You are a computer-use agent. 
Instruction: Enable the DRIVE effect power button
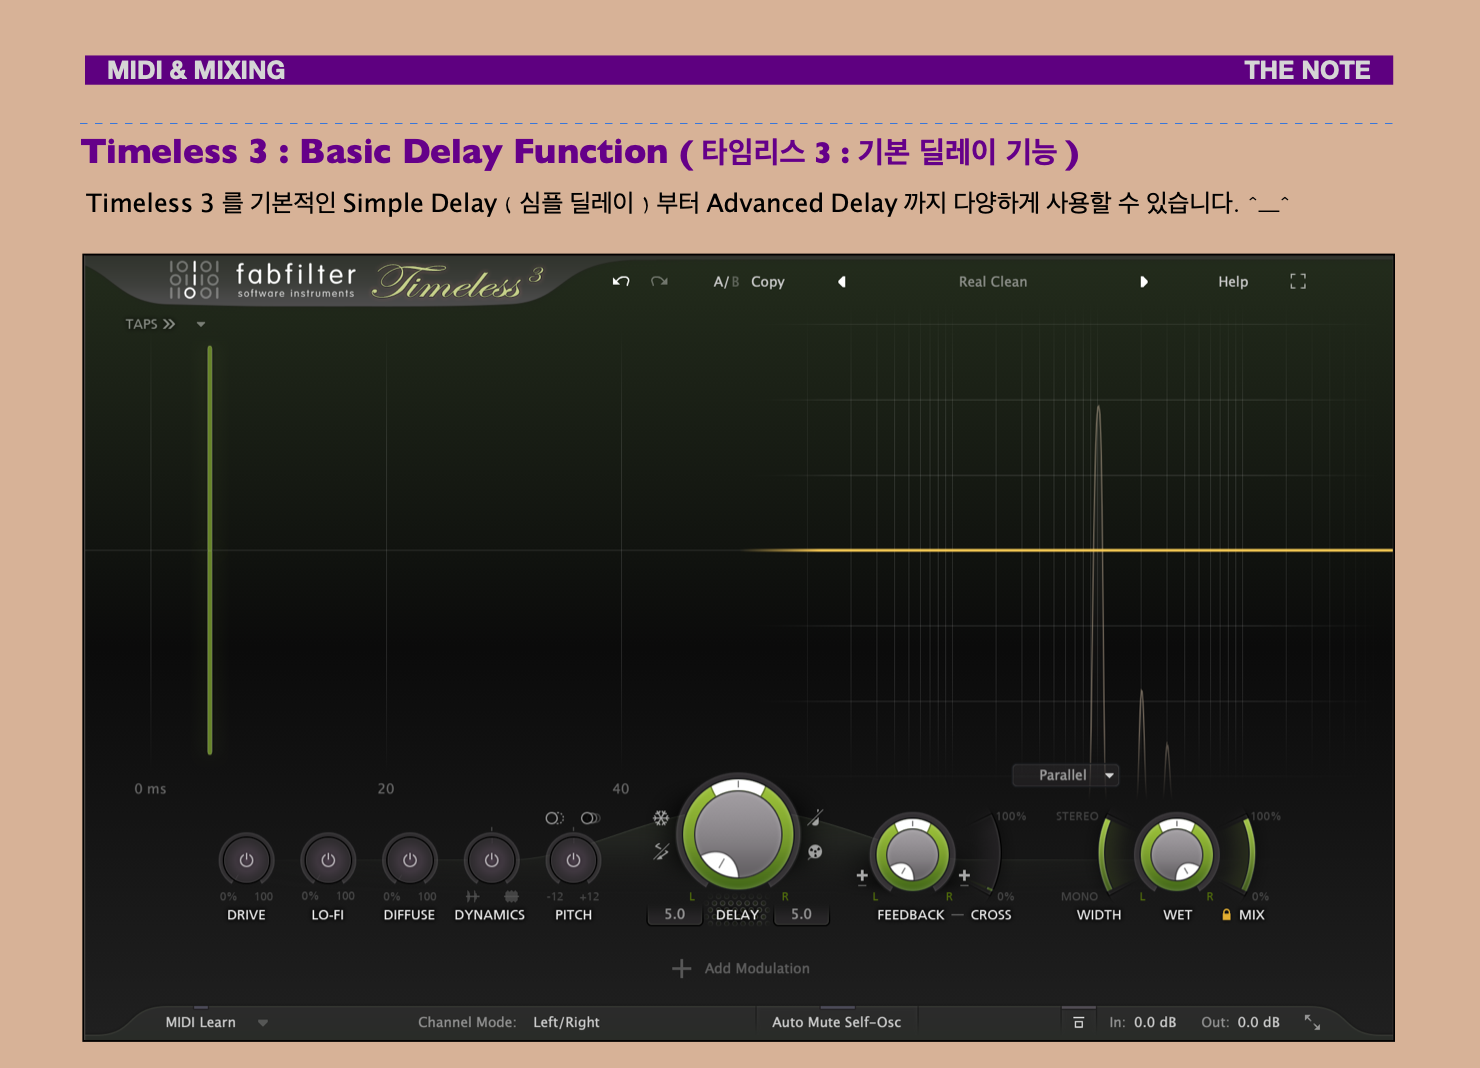(246, 860)
